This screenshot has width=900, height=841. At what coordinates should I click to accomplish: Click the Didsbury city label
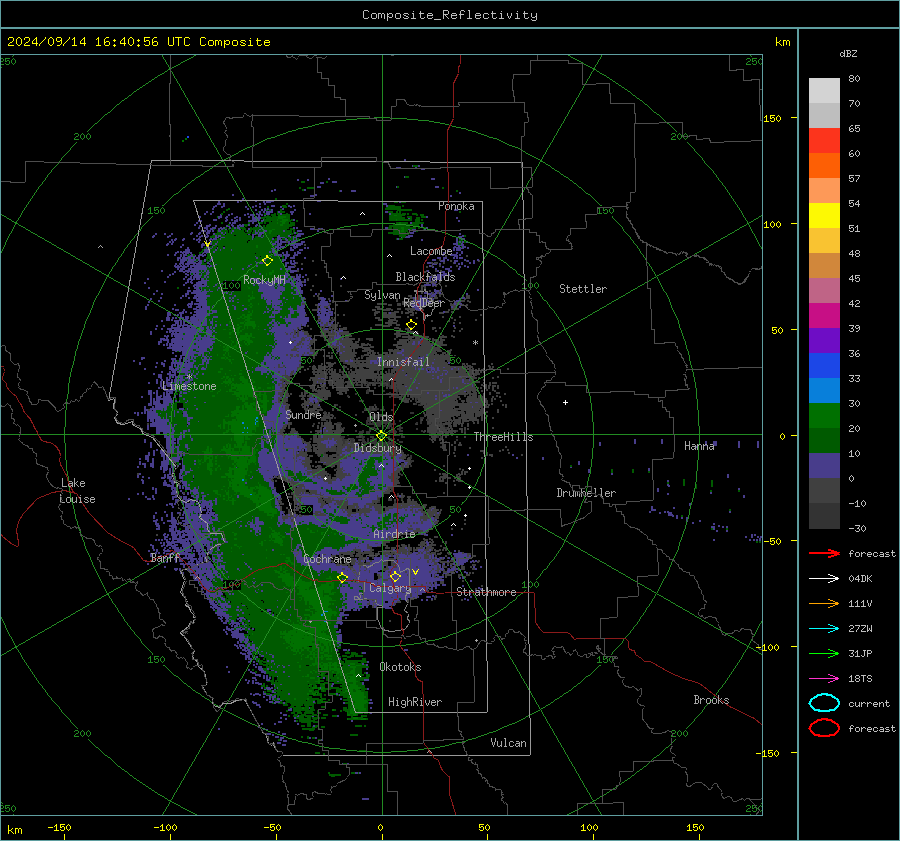point(377,448)
